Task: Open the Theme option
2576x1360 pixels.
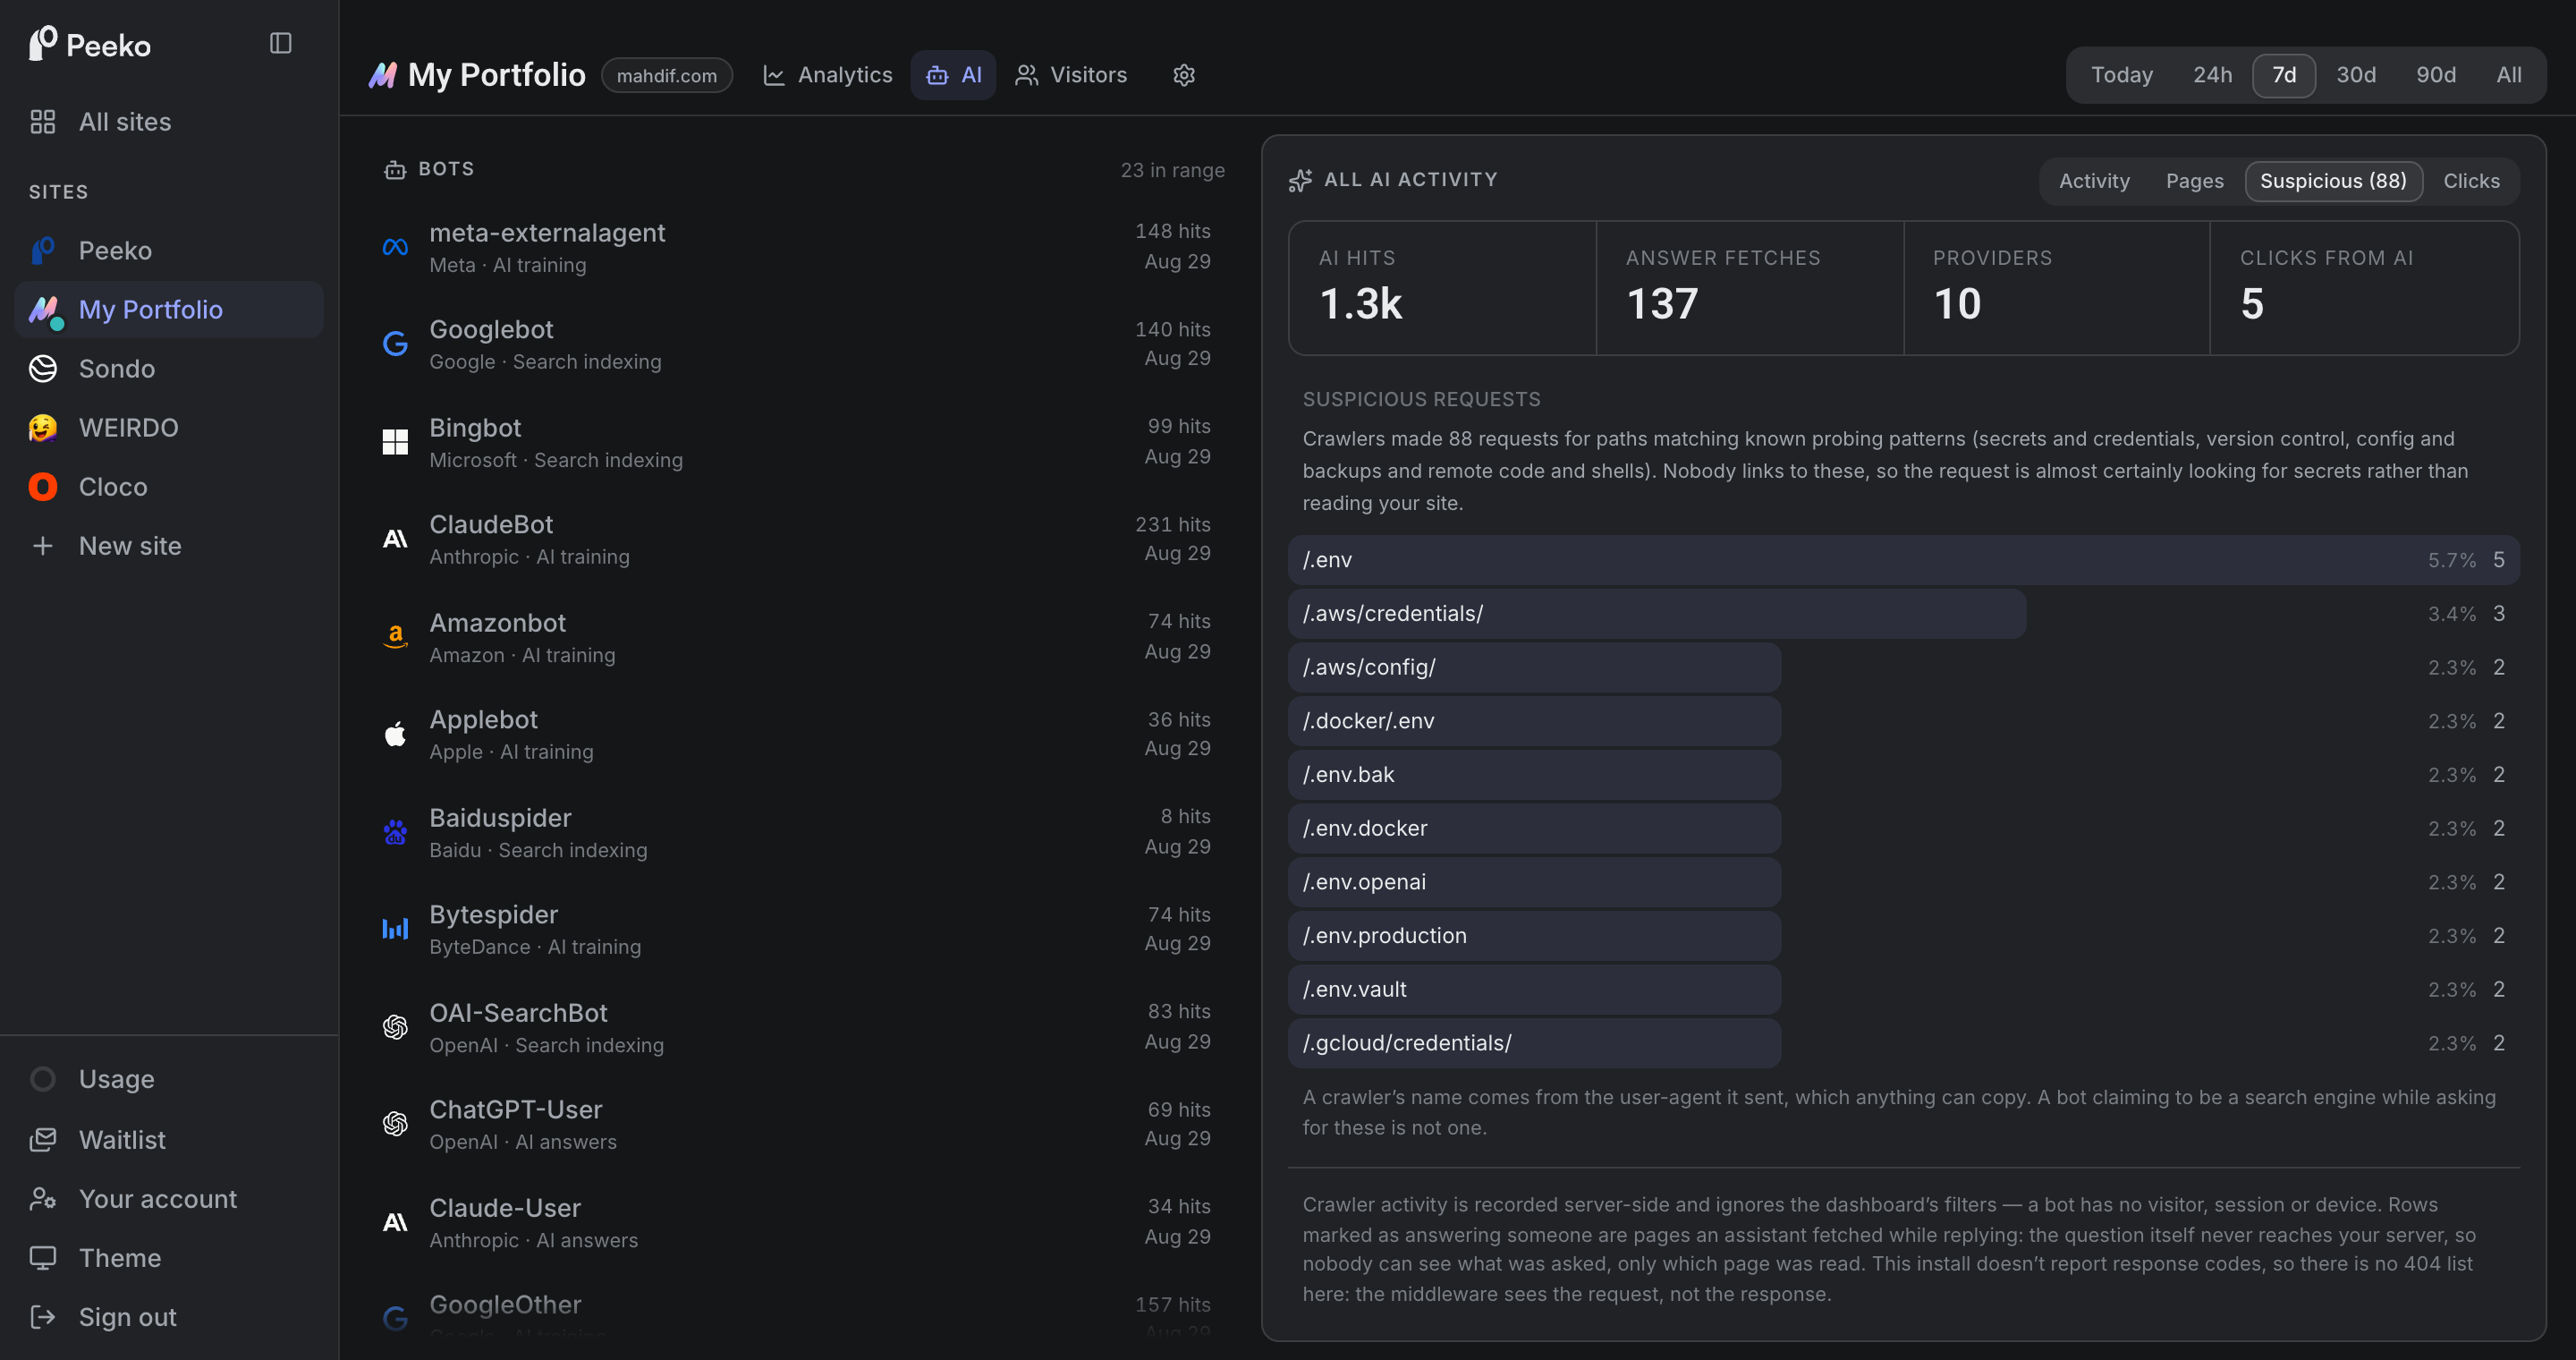Action: (169, 1258)
